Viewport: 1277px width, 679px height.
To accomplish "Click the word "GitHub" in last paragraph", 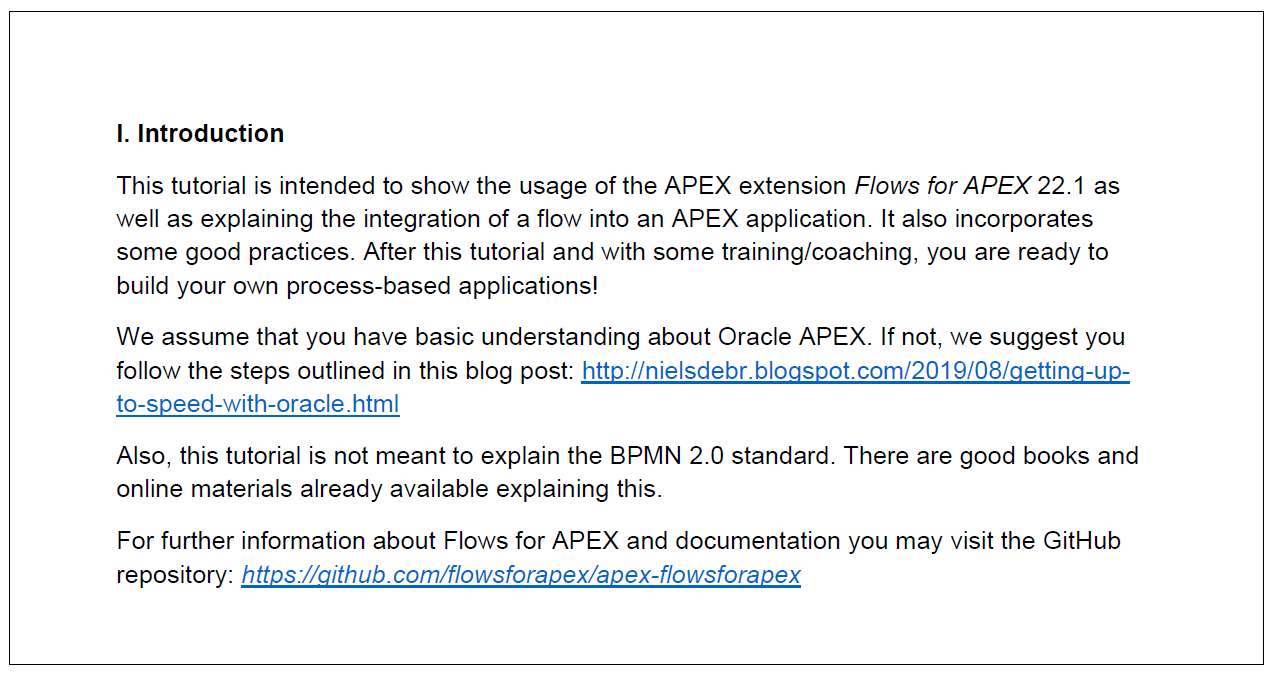I will pyautogui.click(x=1082, y=541).
